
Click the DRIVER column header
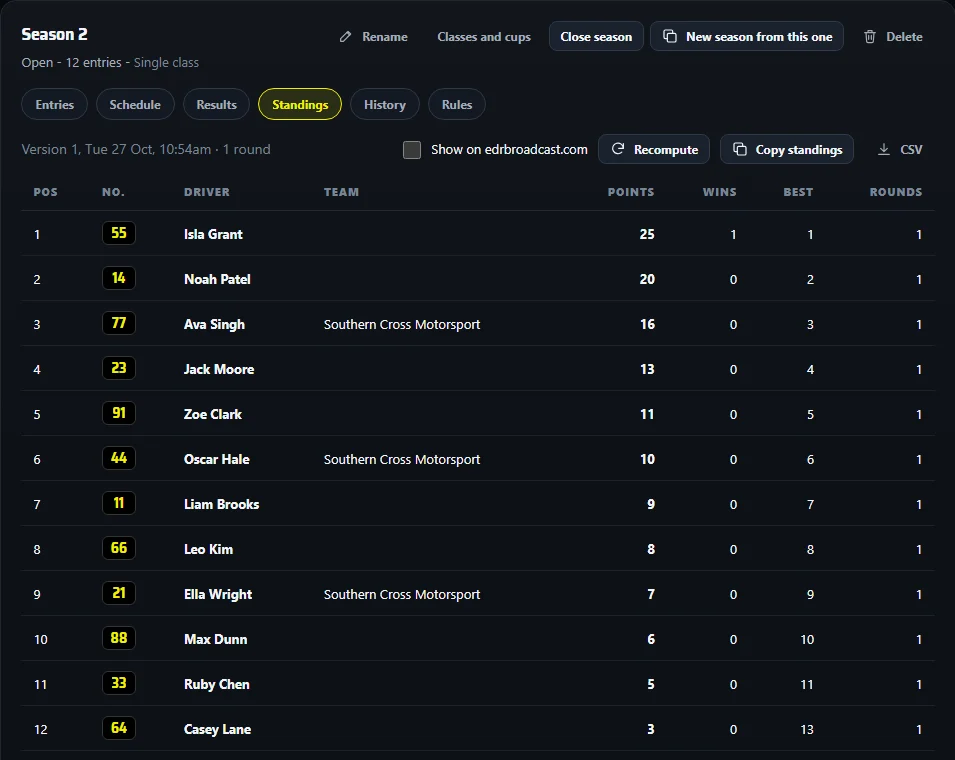pos(207,192)
